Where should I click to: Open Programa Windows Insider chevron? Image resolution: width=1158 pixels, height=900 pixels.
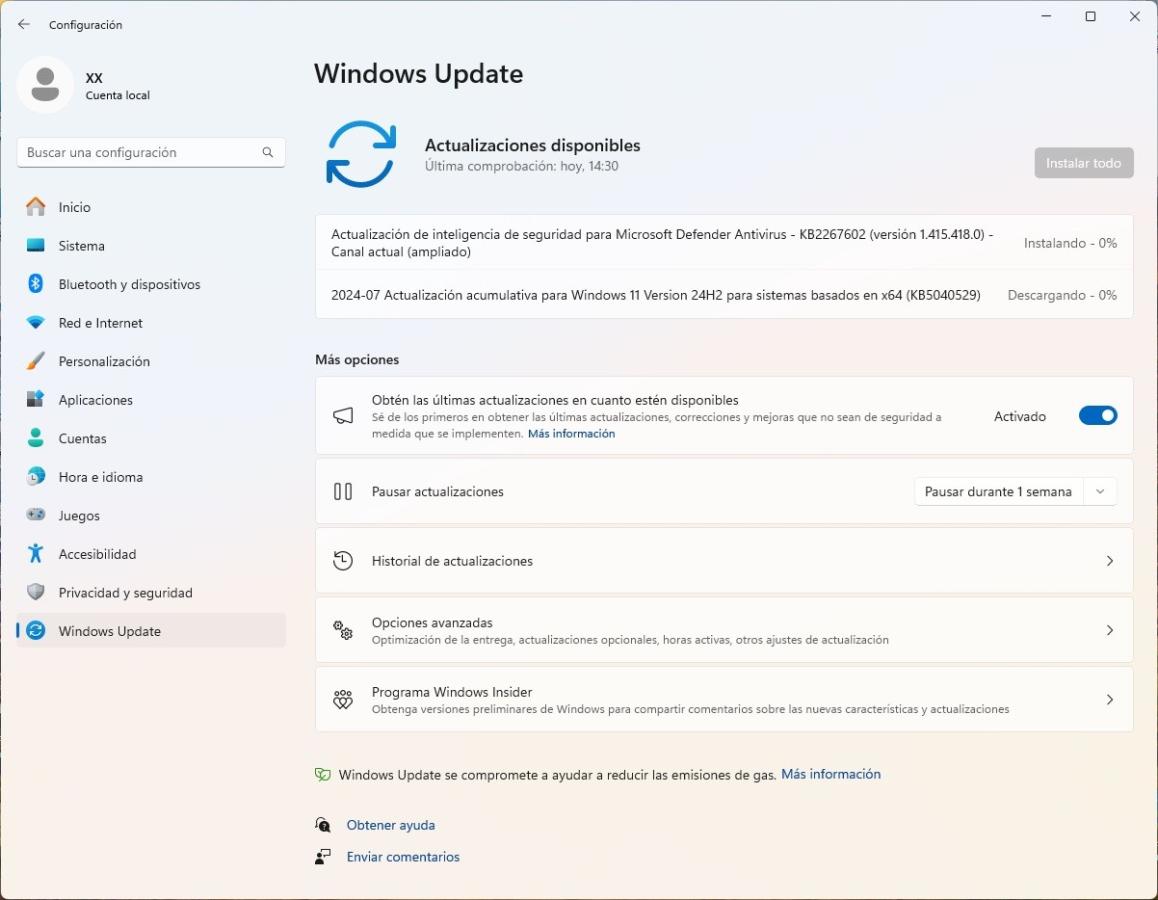[x=1109, y=700]
